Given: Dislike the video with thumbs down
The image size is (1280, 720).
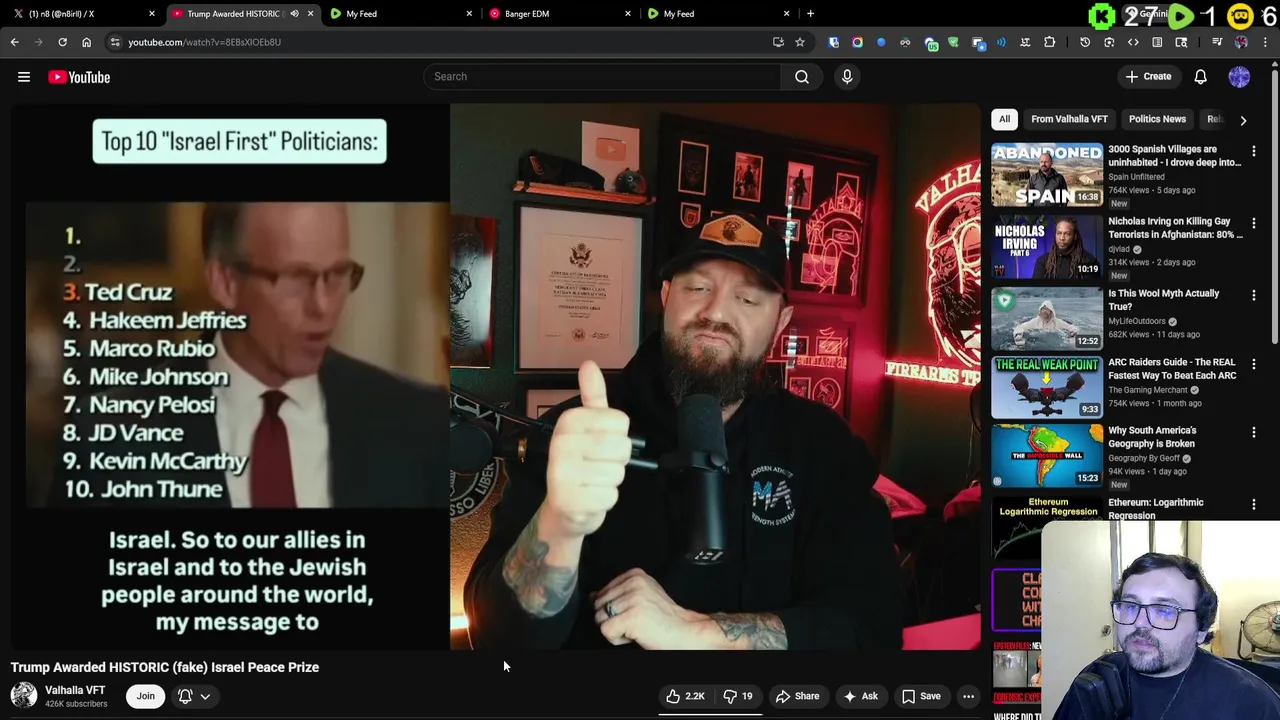Looking at the screenshot, I should point(738,696).
